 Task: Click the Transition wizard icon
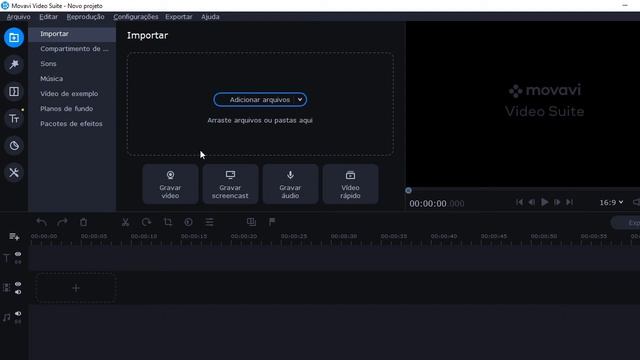click(x=251, y=222)
